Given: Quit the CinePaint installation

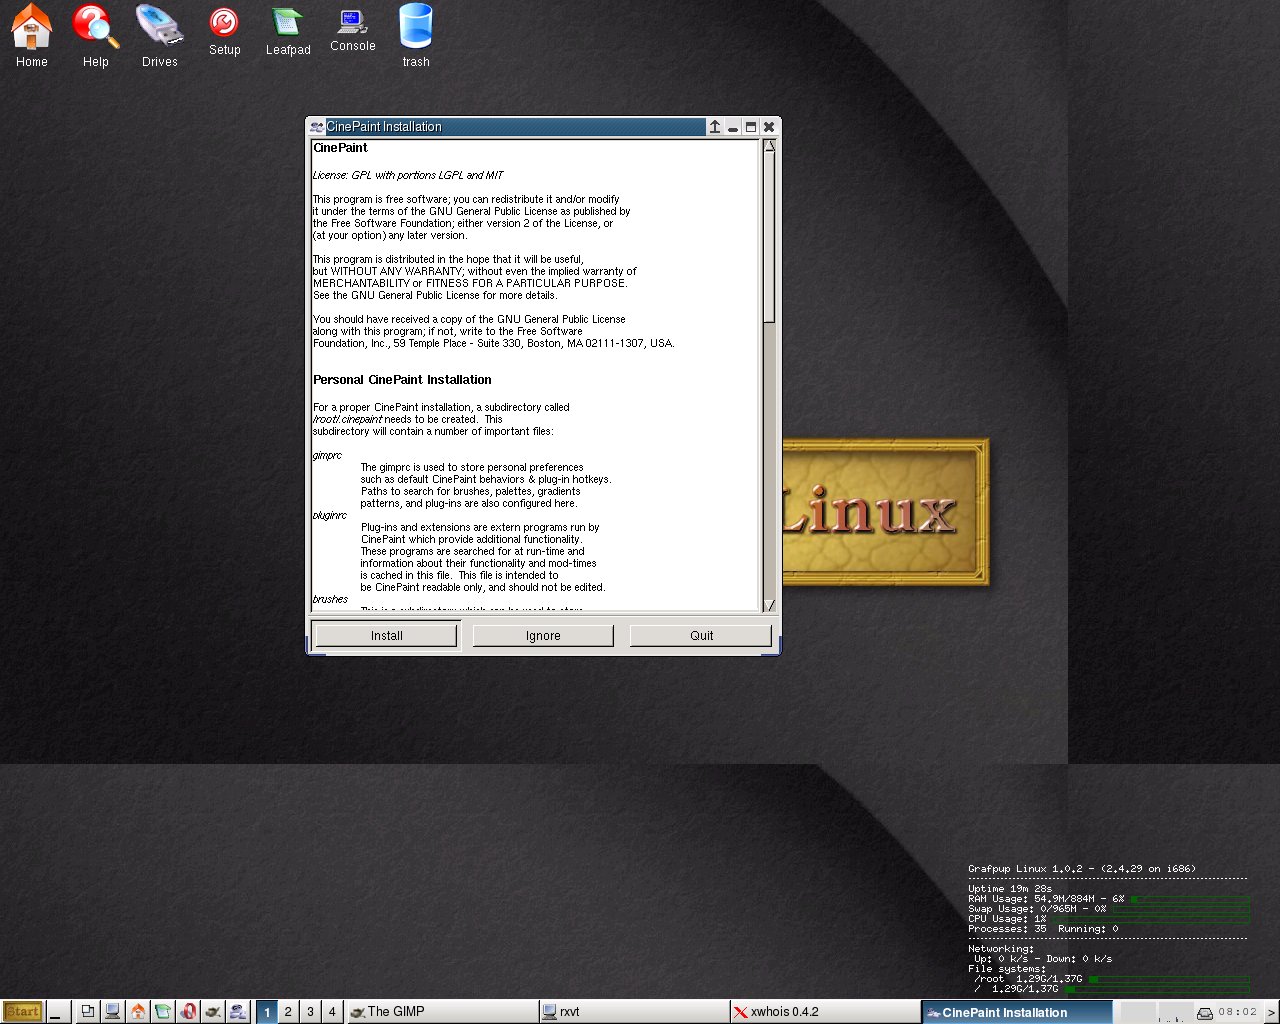Looking at the screenshot, I should 701,635.
